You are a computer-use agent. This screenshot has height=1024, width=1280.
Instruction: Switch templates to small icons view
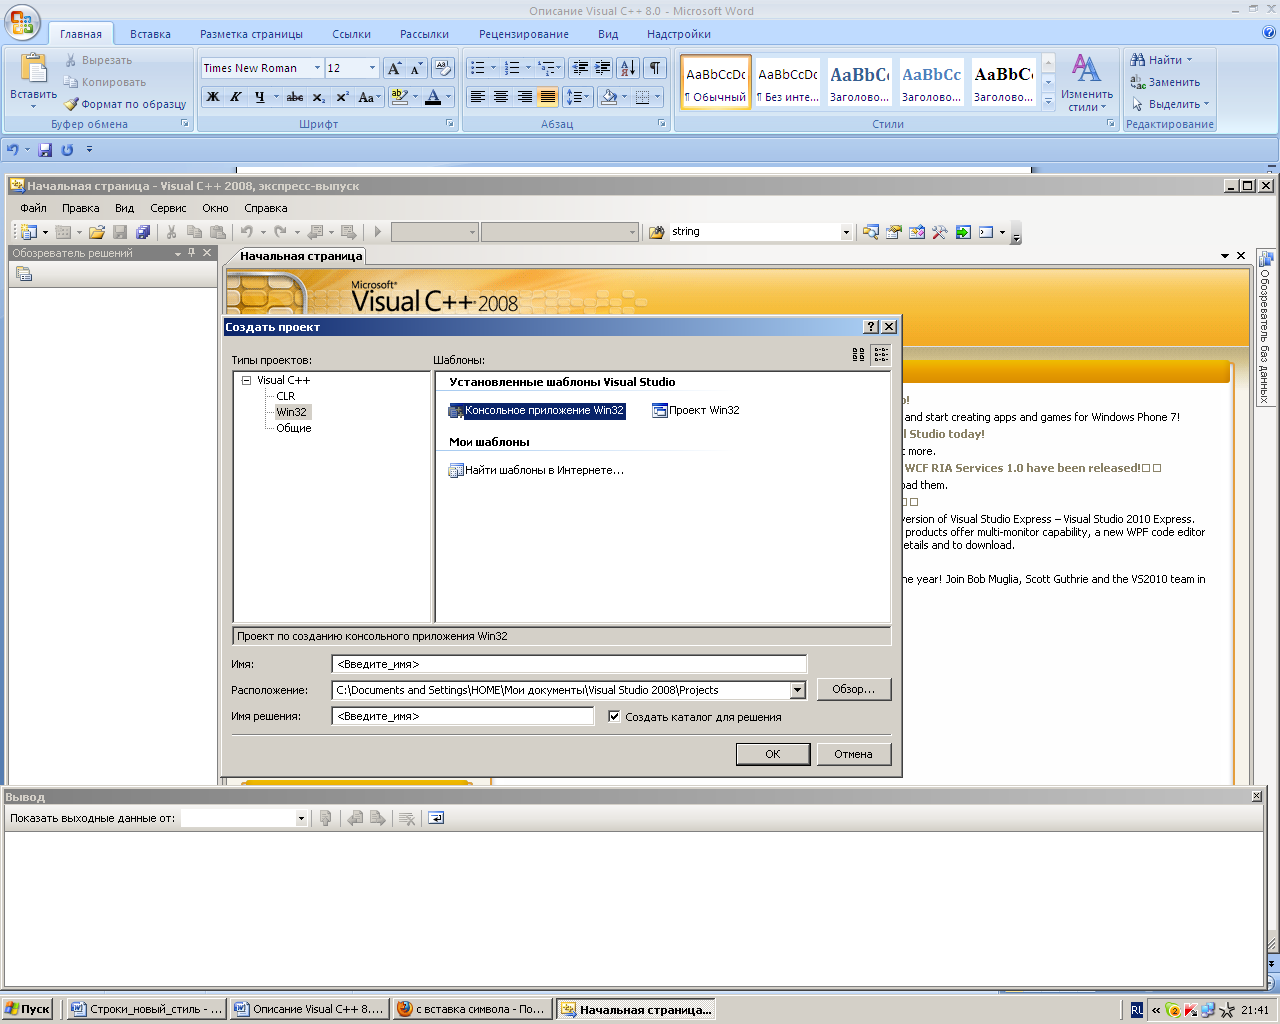881,354
